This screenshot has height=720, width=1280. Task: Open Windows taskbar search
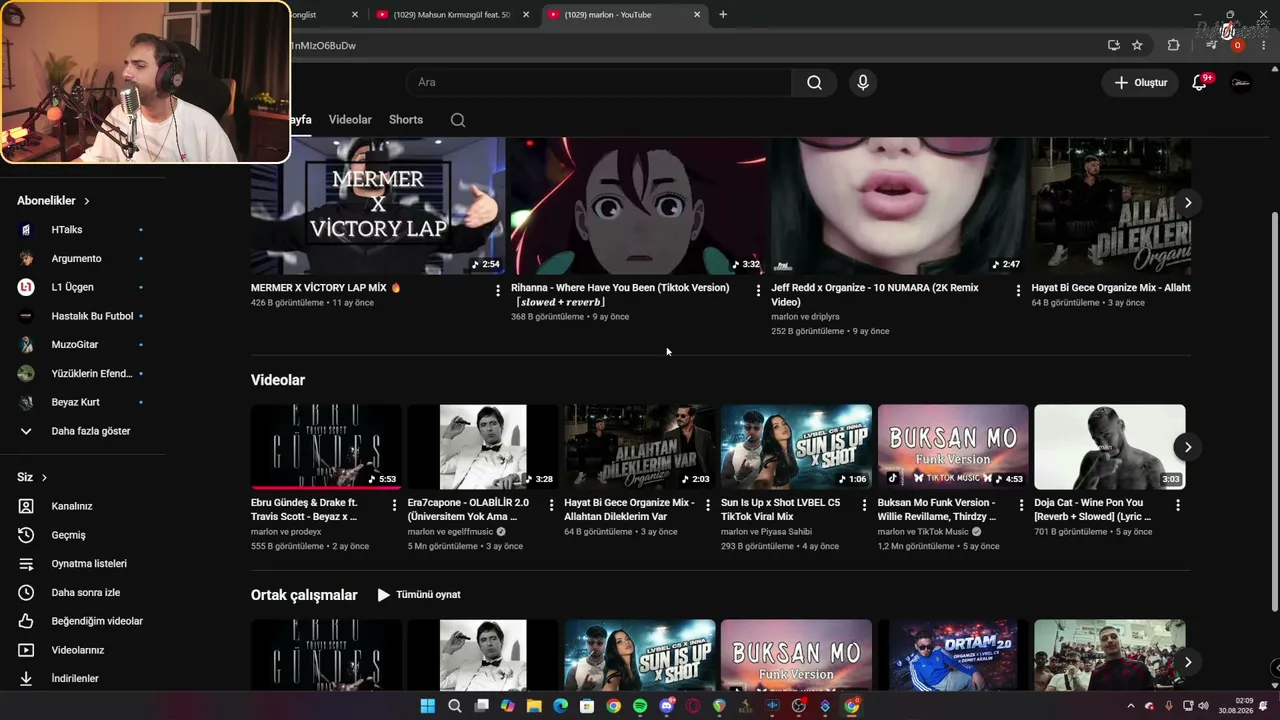click(x=455, y=706)
